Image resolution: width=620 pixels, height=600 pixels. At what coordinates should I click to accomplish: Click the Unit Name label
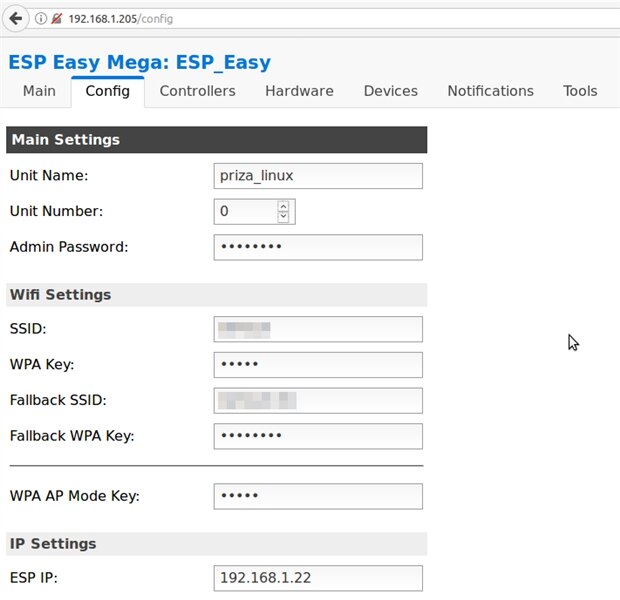pos(49,175)
